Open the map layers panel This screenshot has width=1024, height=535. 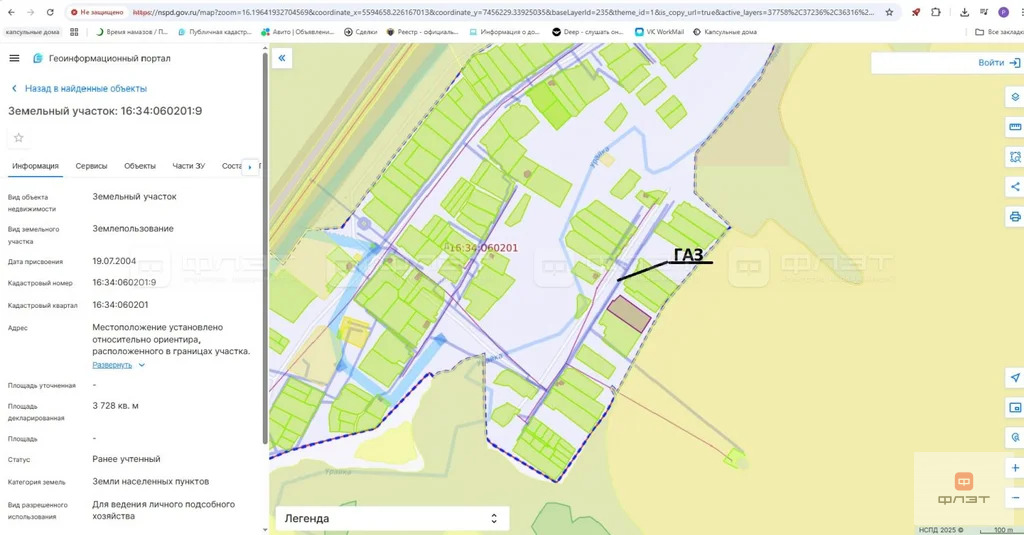(1015, 97)
